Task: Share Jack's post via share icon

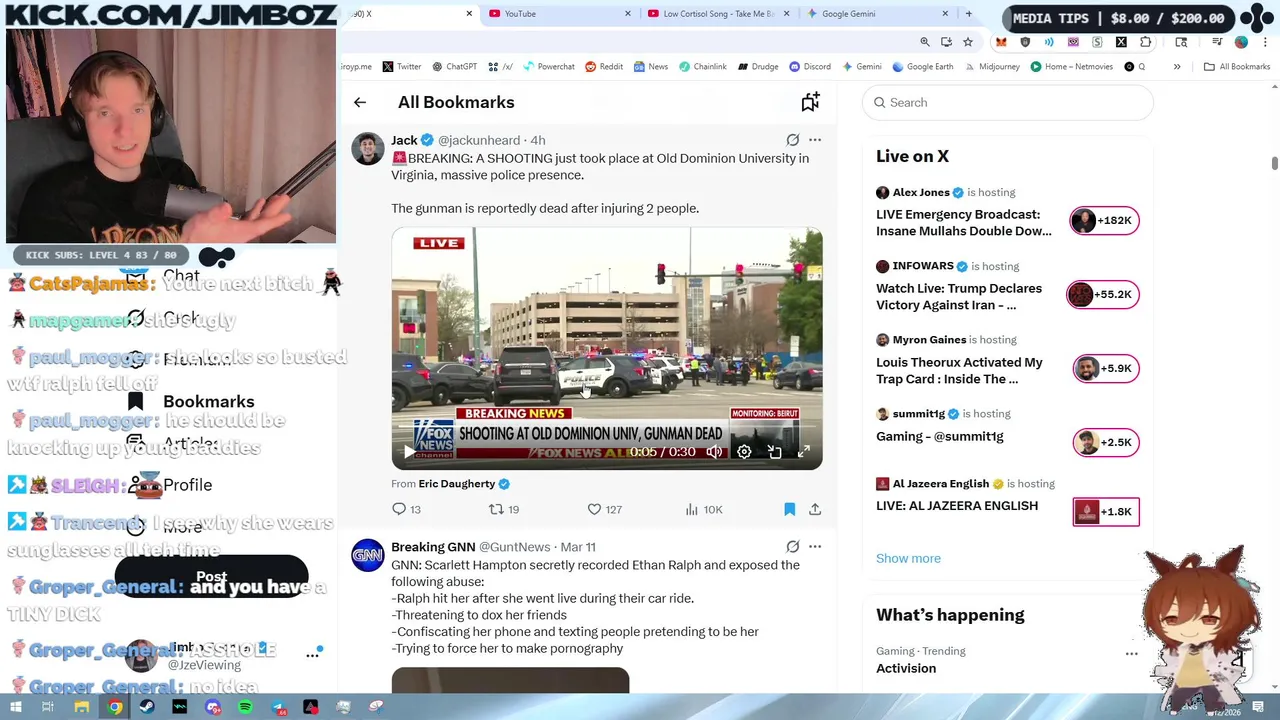Action: pyautogui.click(x=815, y=509)
